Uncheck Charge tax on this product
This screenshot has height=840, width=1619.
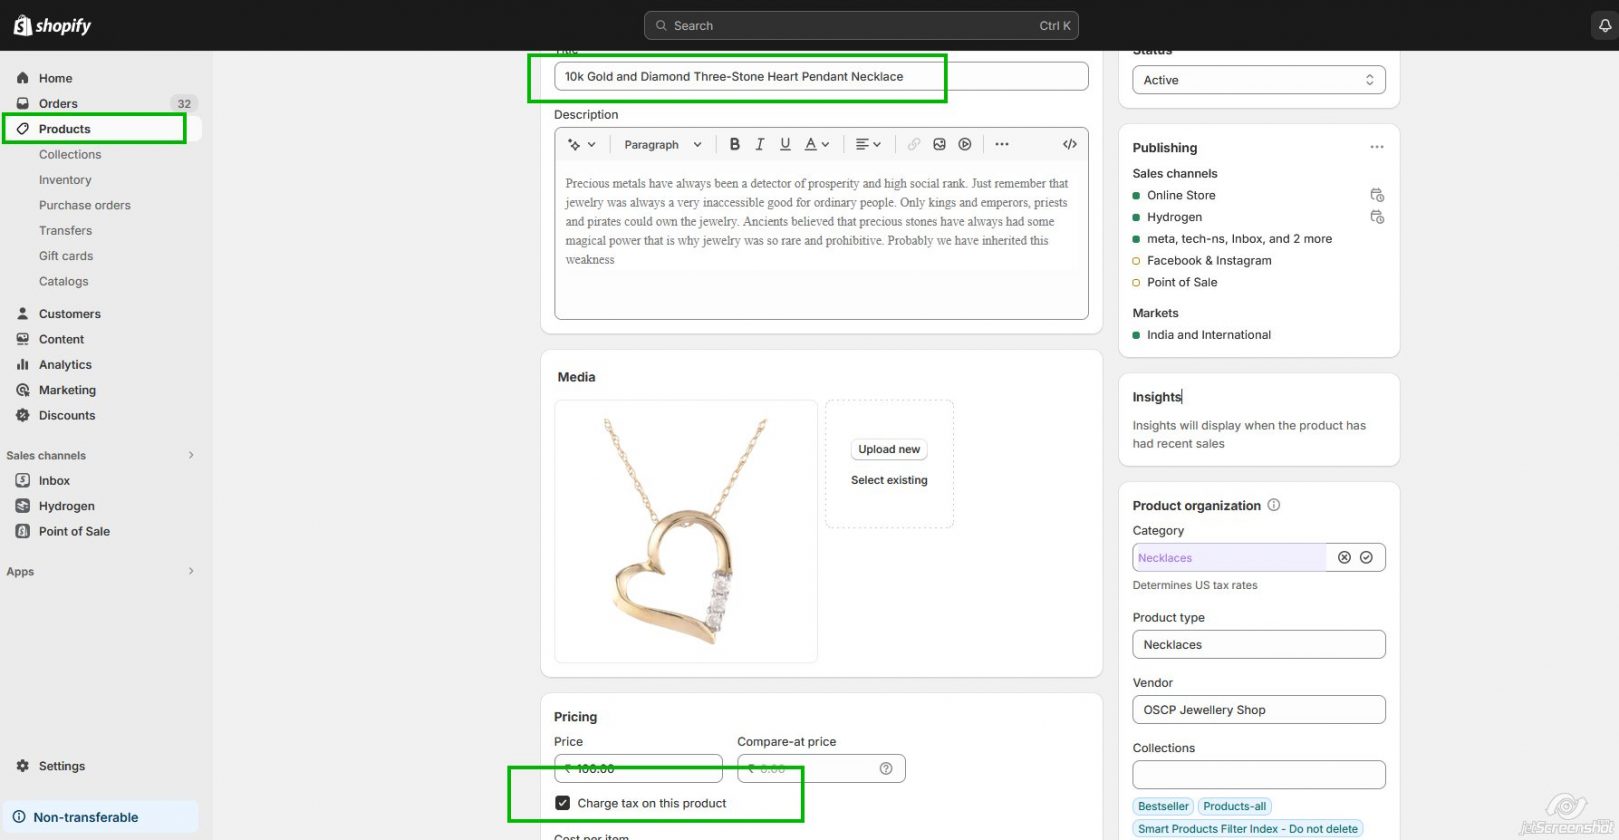click(x=563, y=803)
